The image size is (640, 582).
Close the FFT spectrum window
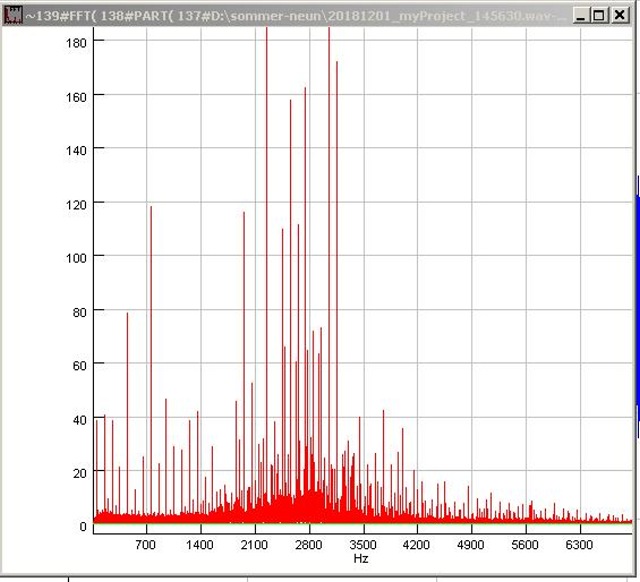pyautogui.click(x=618, y=15)
